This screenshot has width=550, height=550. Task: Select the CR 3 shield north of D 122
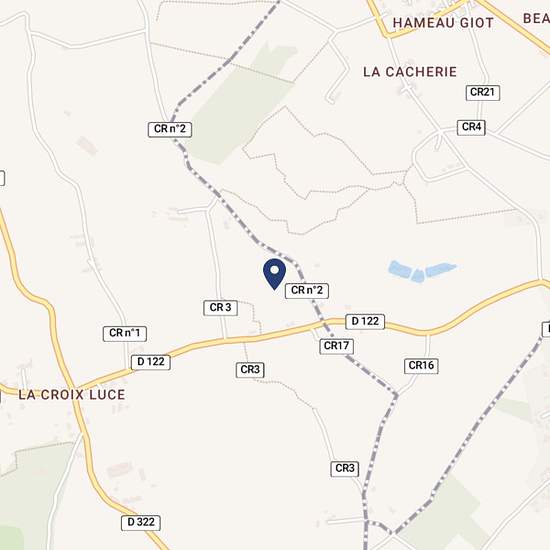pyautogui.click(x=220, y=308)
